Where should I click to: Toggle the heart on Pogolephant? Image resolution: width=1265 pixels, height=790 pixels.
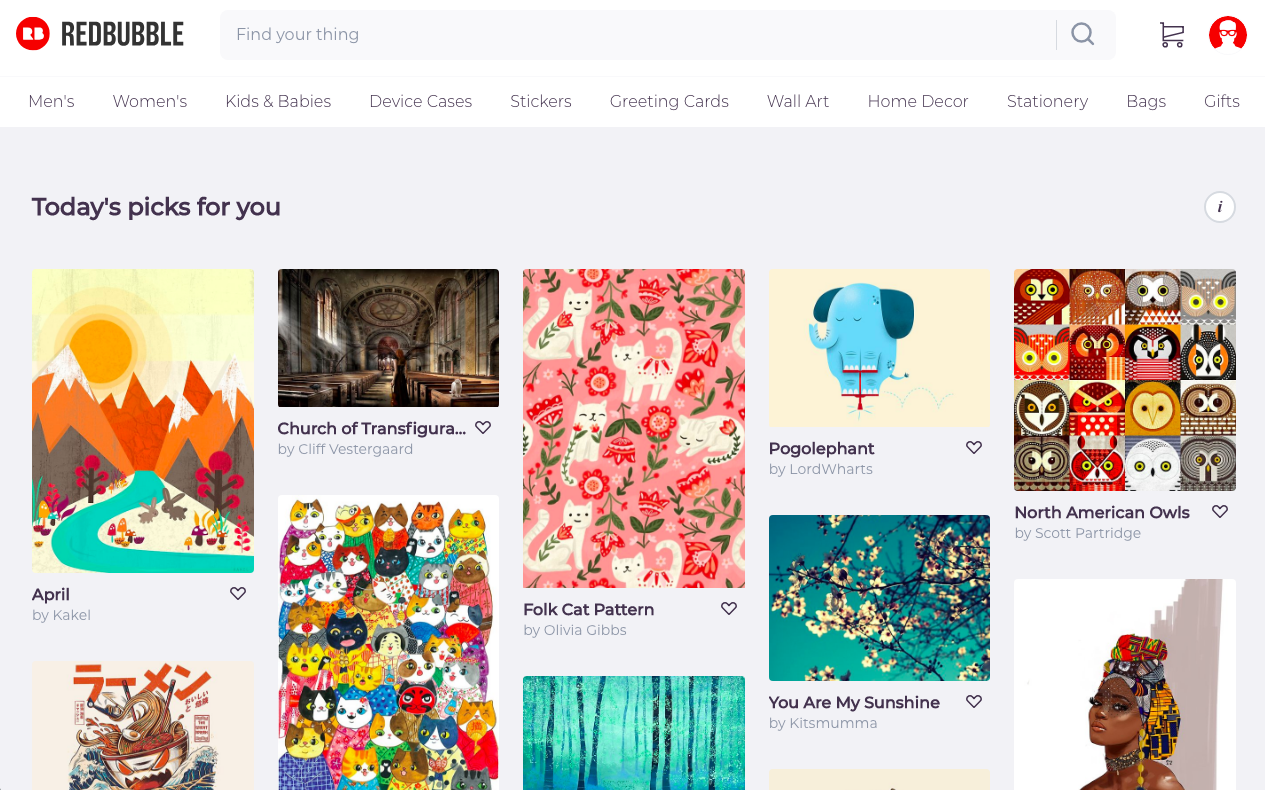click(x=974, y=447)
